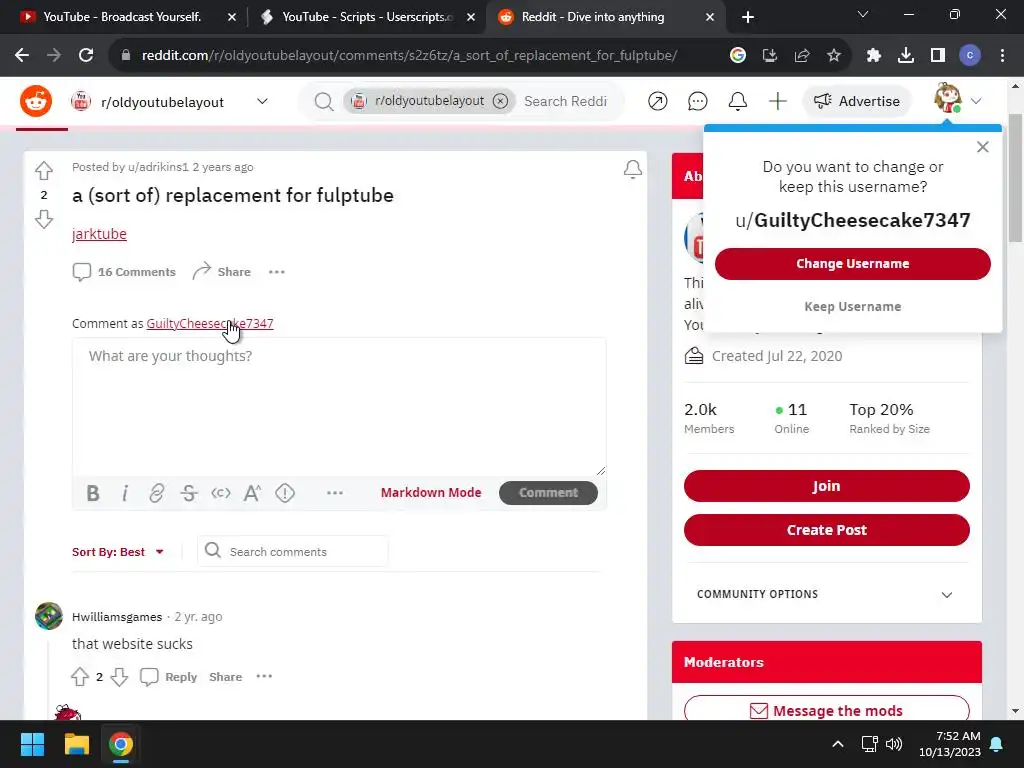Expand the r/oldyoutubelayout community dropdown
Image resolution: width=1024 pixels, height=768 pixels.
(262, 101)
